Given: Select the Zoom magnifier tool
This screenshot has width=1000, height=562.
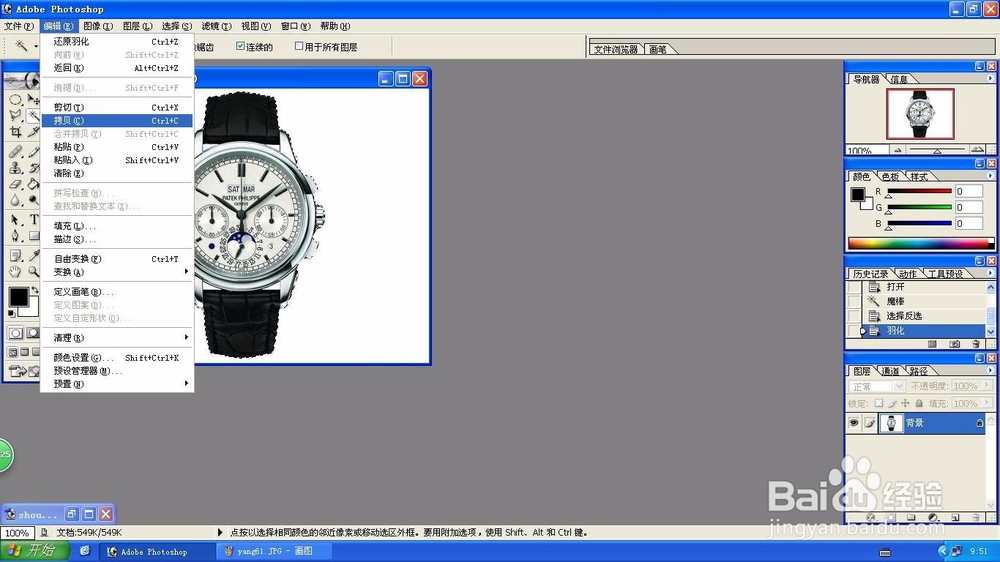Looking at the screenshot, I should [33, 272].
